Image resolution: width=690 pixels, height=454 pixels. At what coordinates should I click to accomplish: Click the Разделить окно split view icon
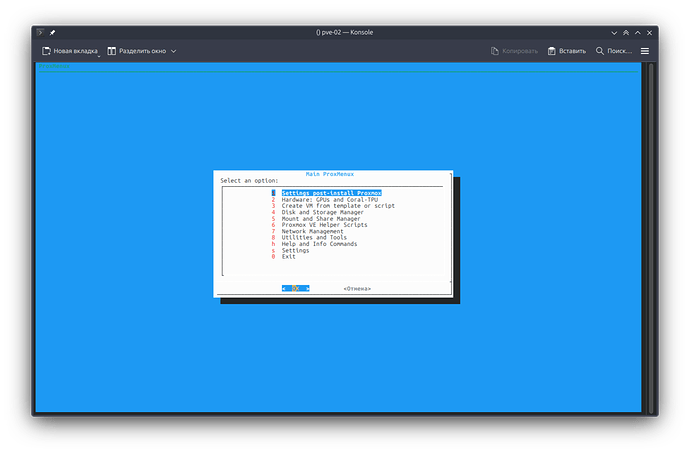(112, 51)
